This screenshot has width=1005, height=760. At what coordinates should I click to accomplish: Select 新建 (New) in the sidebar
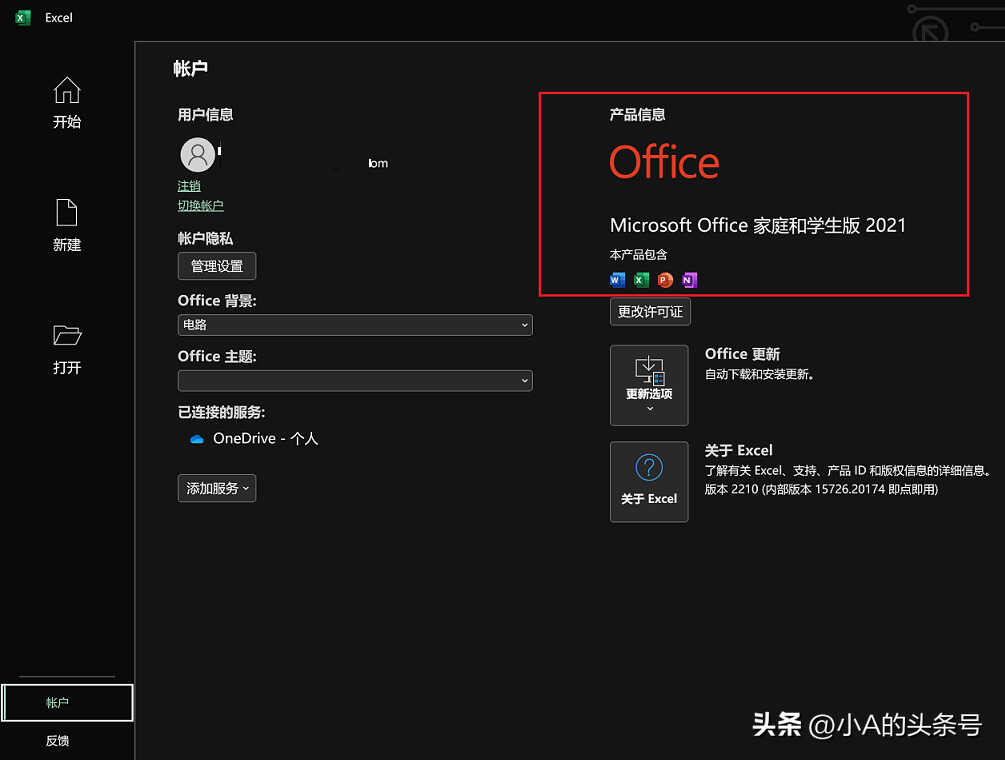67,226
